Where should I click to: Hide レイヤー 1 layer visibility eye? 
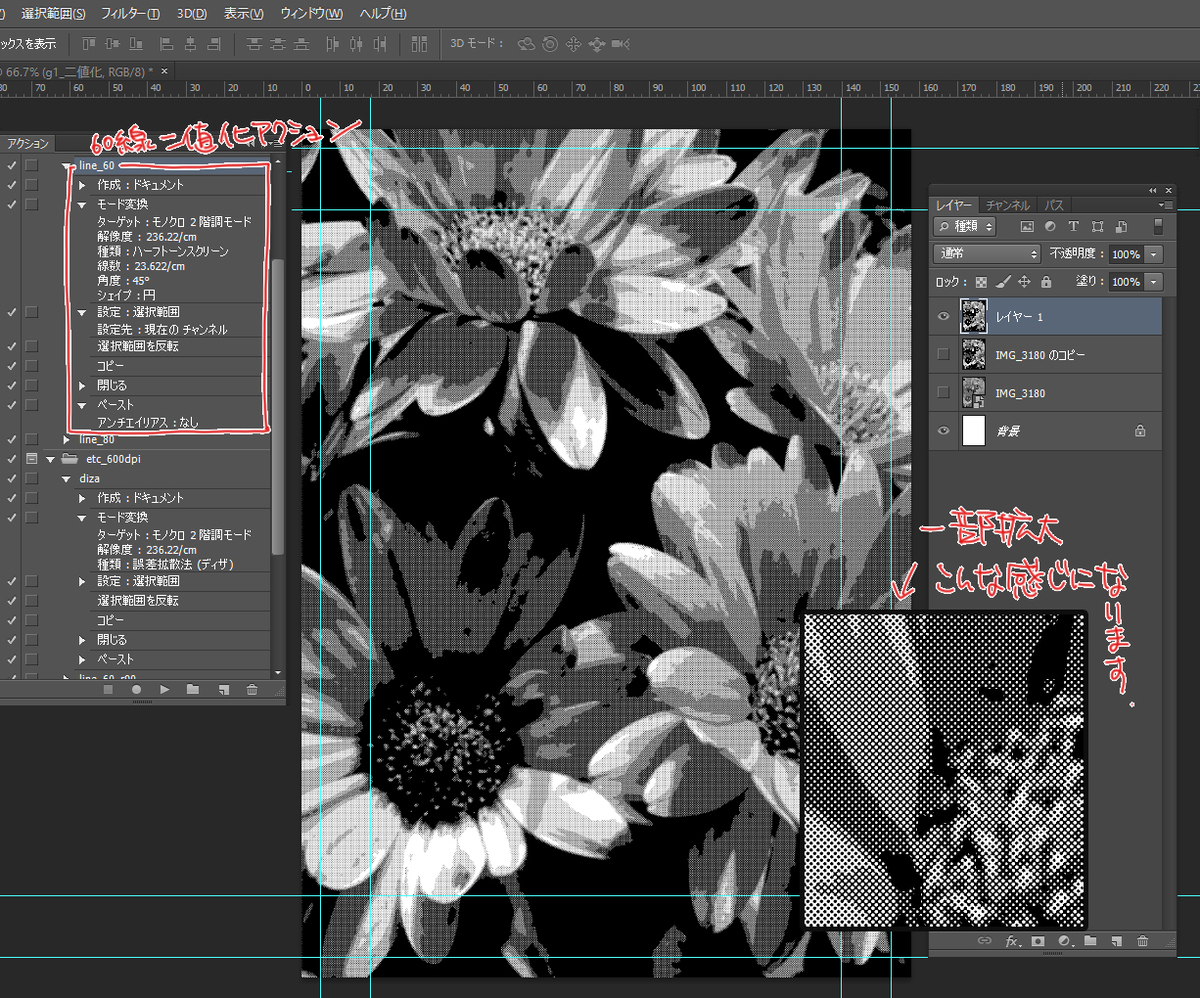click(944, 316)
